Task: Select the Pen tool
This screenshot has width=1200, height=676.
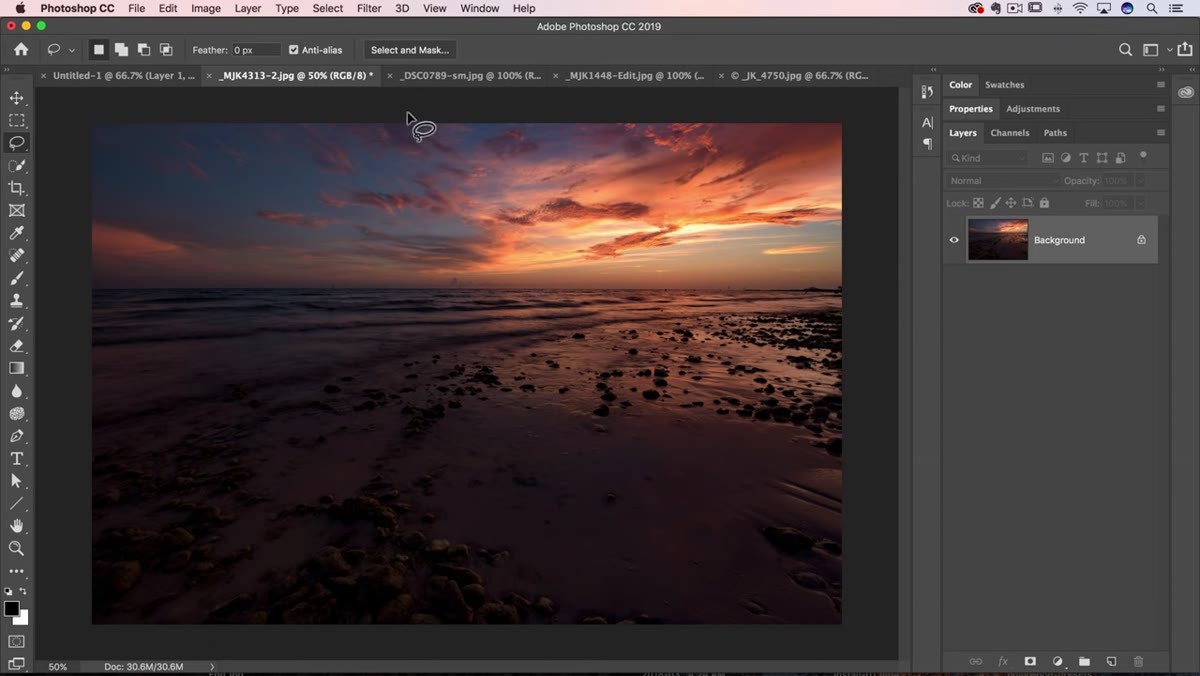Action: coord(17,436)
